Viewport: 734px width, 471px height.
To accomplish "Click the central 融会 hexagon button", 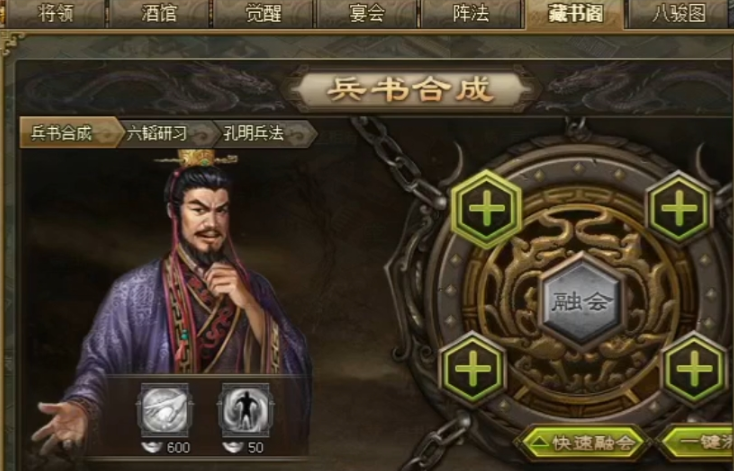I will (582, 302).
